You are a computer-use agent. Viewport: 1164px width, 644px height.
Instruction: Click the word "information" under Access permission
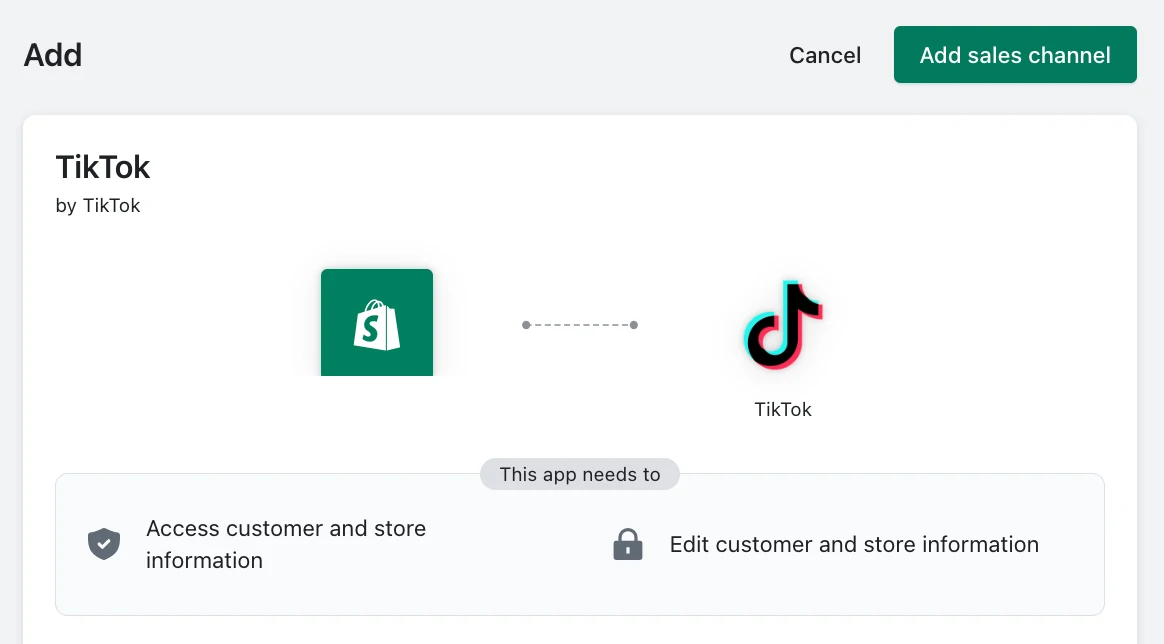point(204,560)
